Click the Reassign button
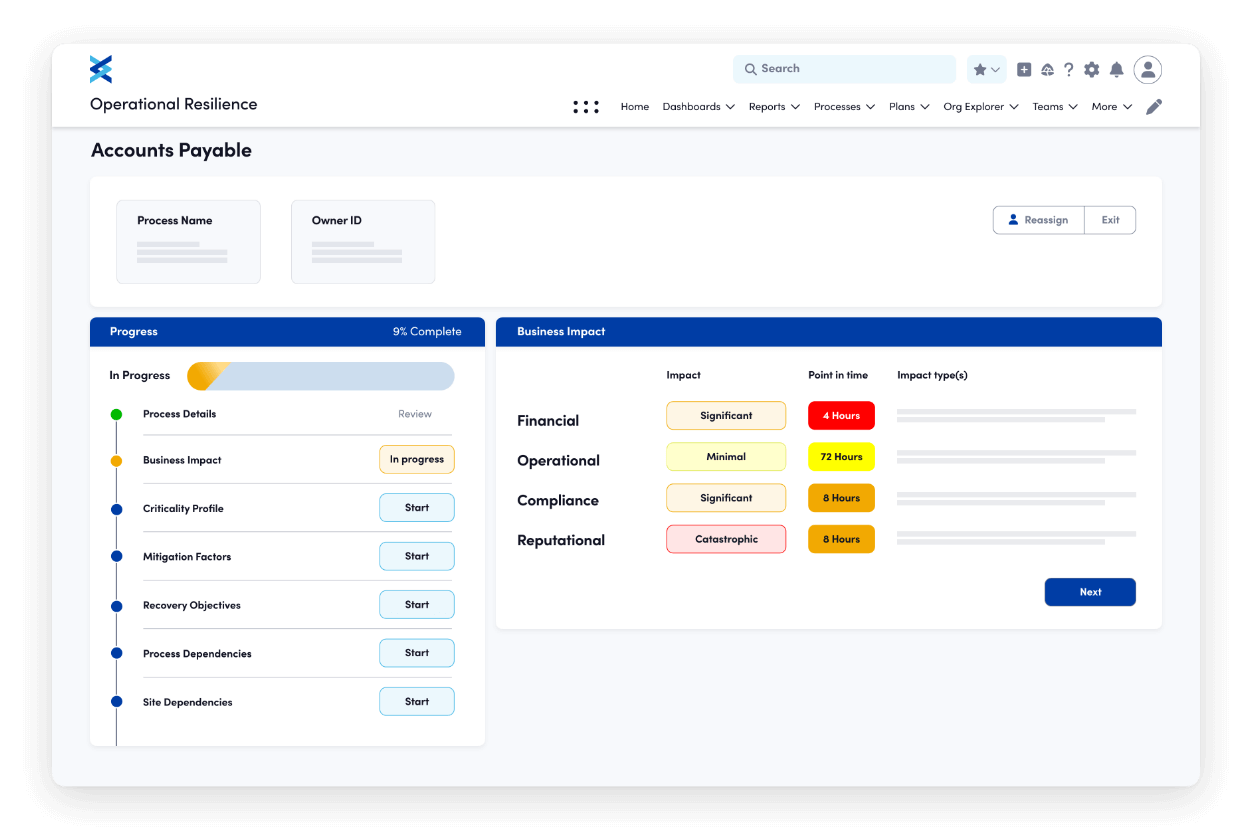 coord(1038,220)
